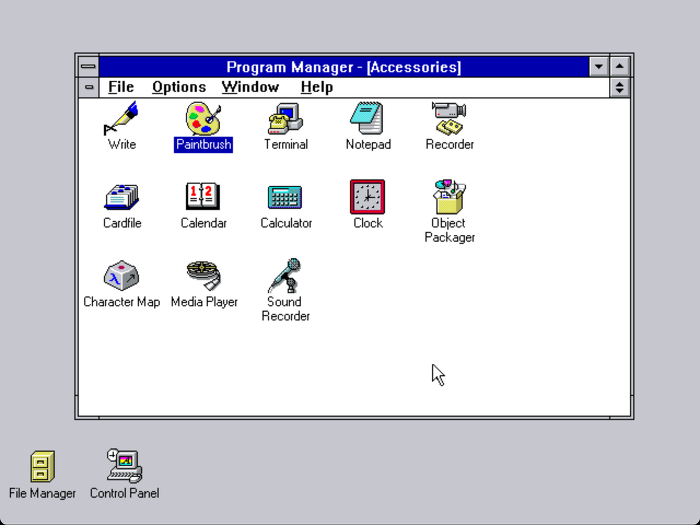700x525 pixels.
Task: Open the Help menu
Action: [x=317, y=87]
